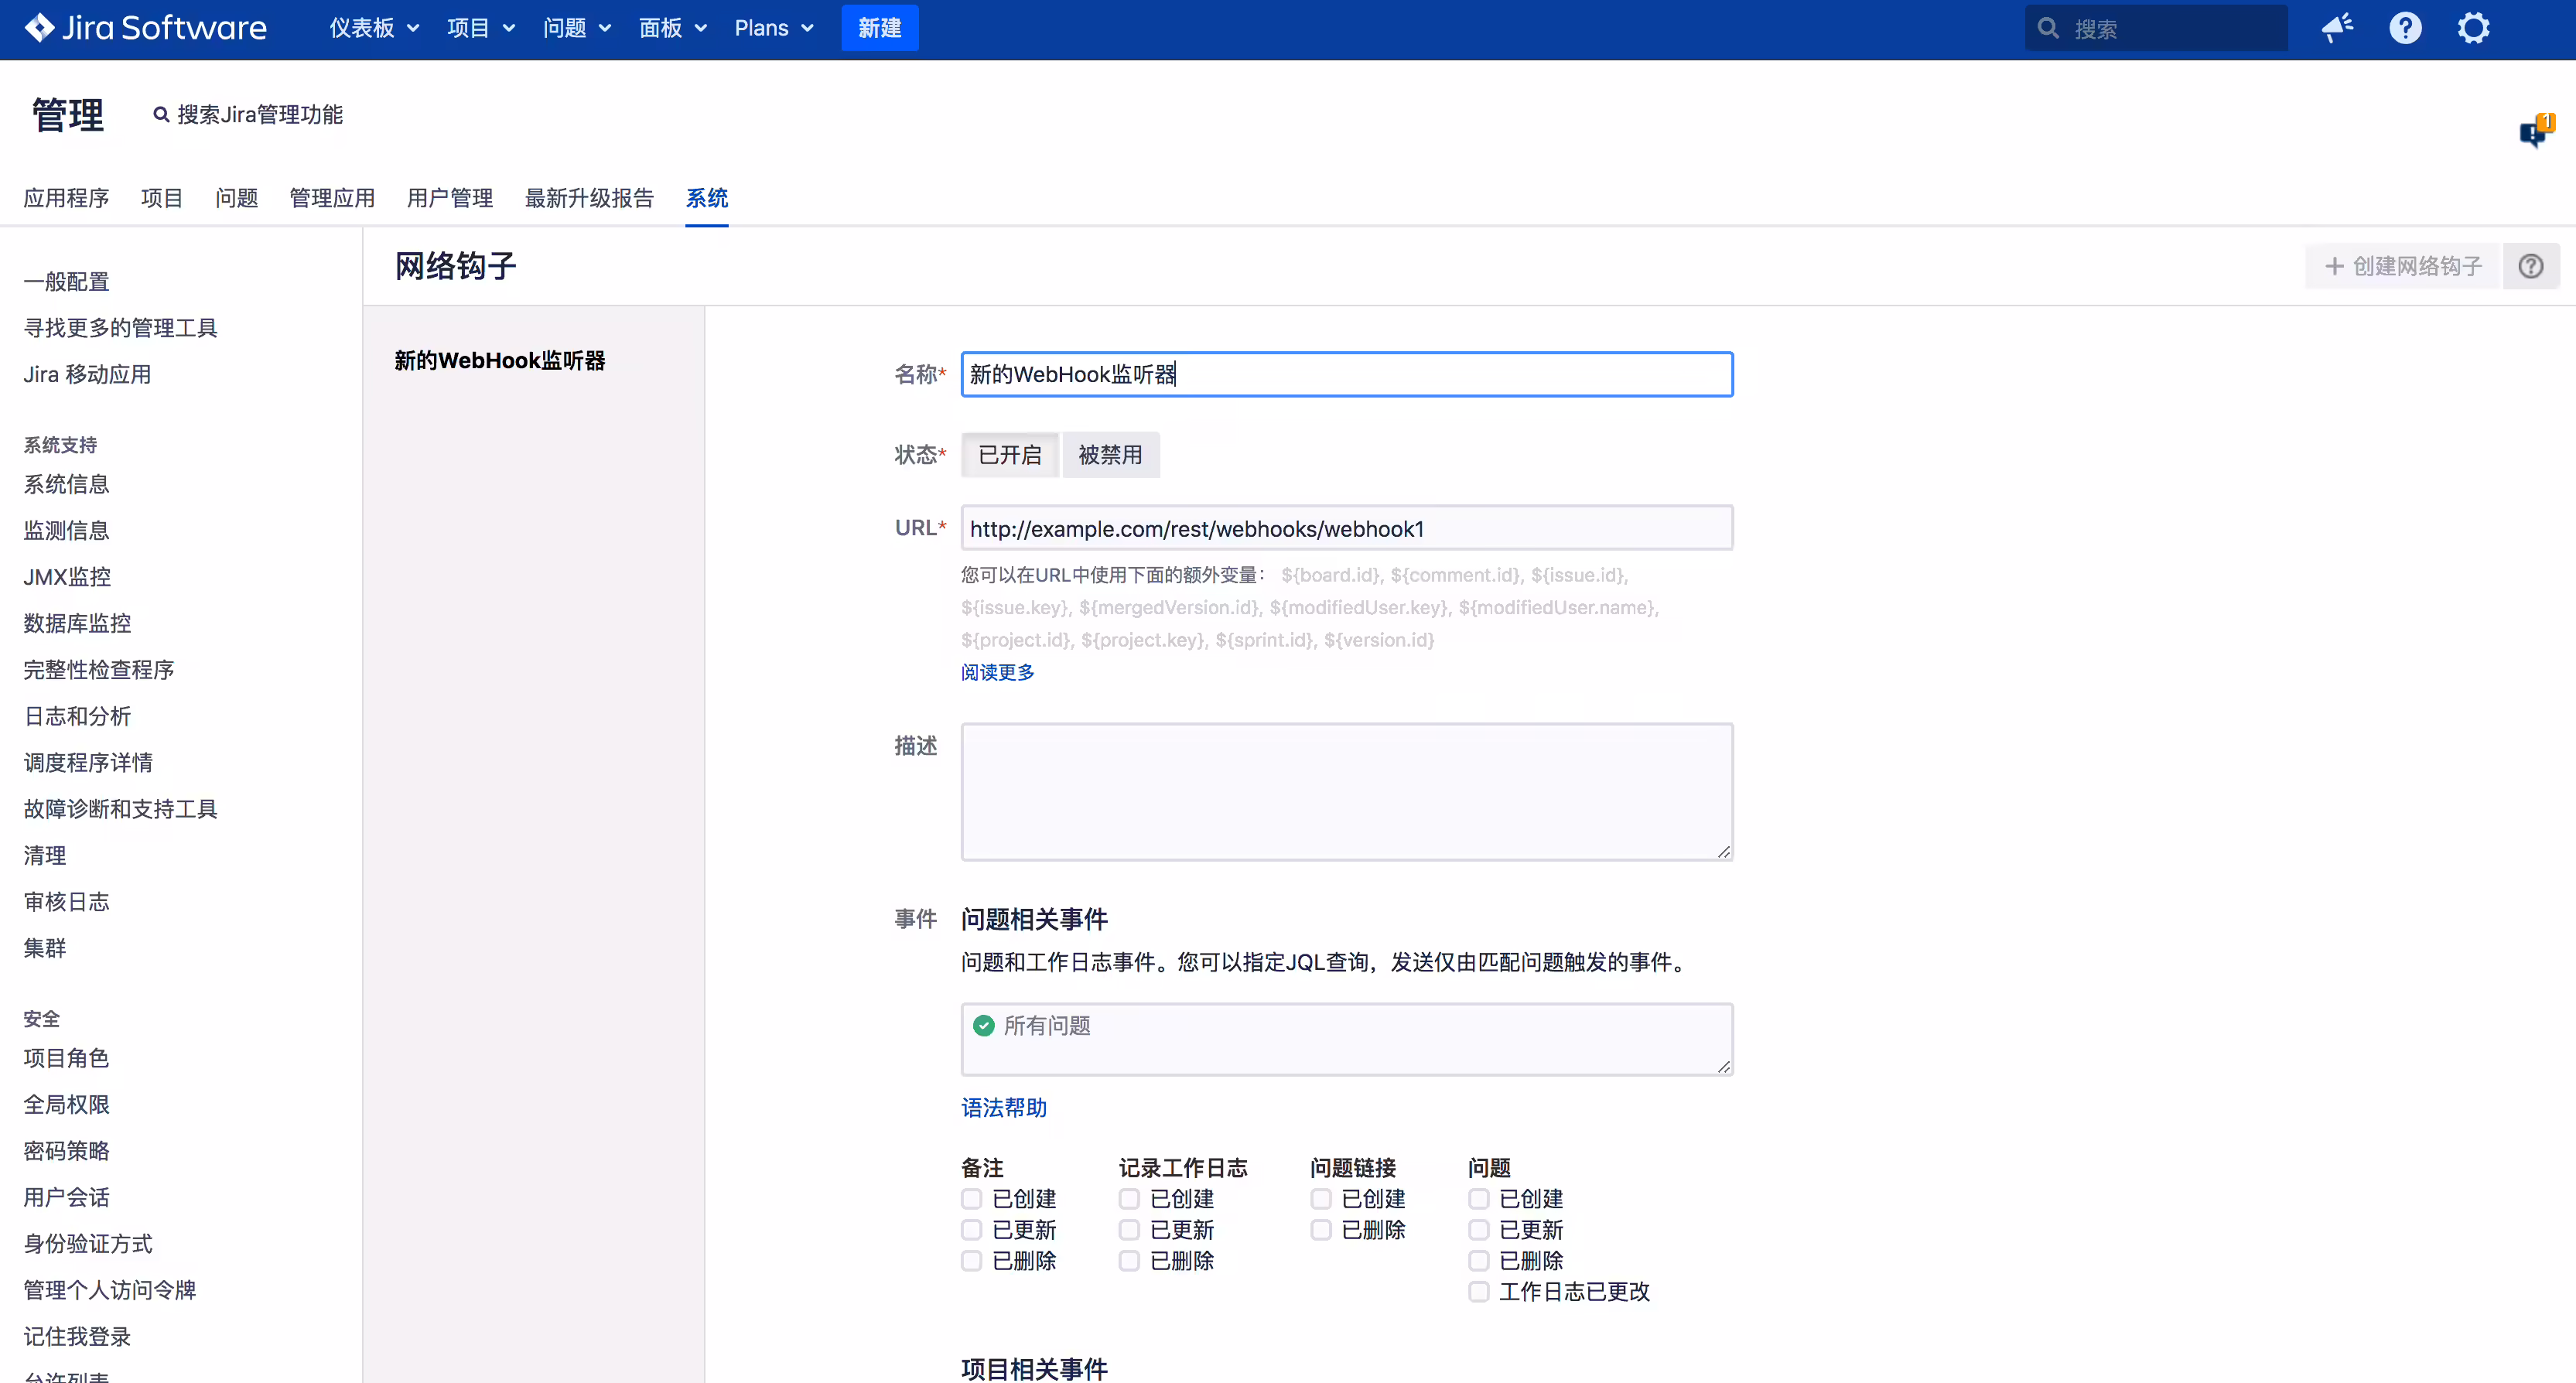The image size is (2576, 1383).
Task: Expand the Plans dropdown menu
Action: click(x=774, y=28)
